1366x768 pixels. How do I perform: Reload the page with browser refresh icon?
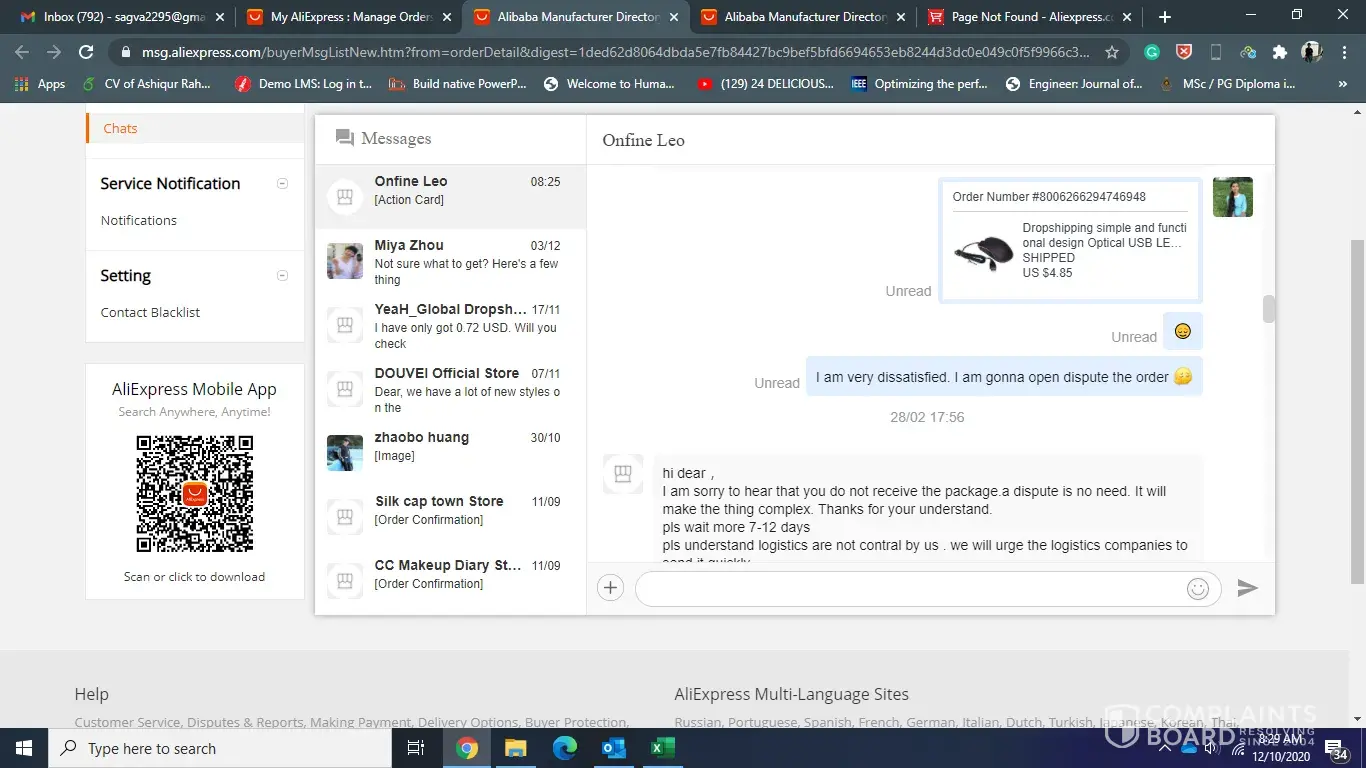pos(86,52)
